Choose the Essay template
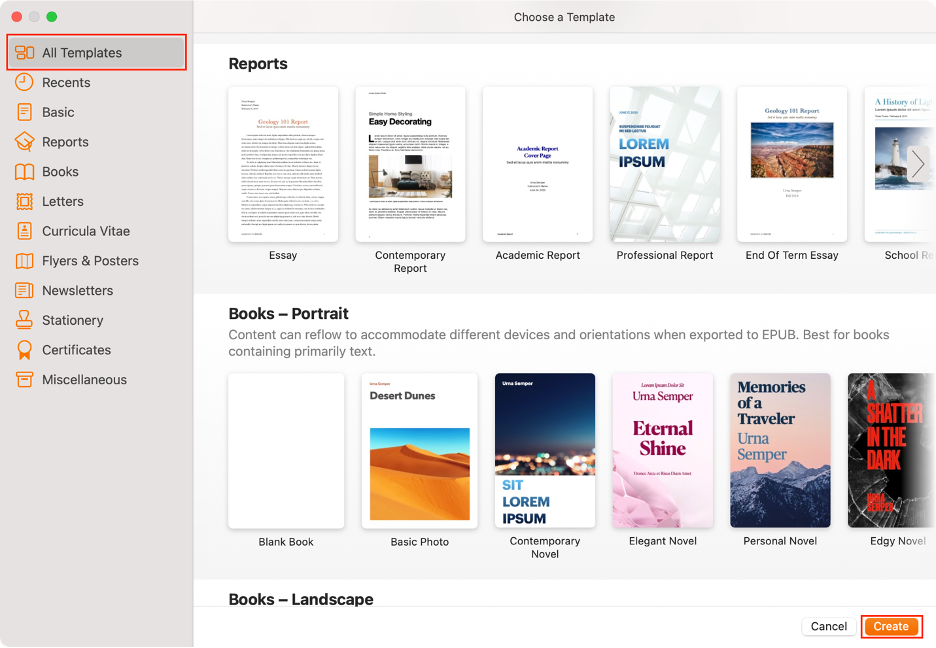936x648 pixels. point(284,165)
